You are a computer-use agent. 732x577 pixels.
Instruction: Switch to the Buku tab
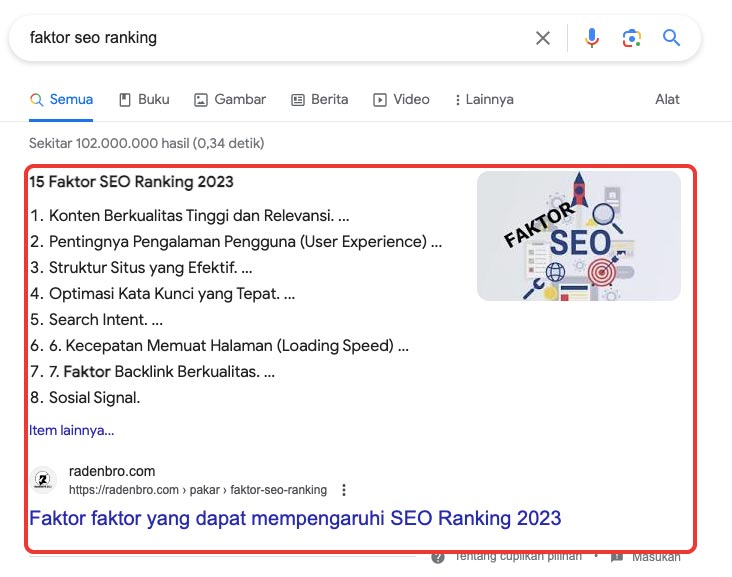click(144, 99)
